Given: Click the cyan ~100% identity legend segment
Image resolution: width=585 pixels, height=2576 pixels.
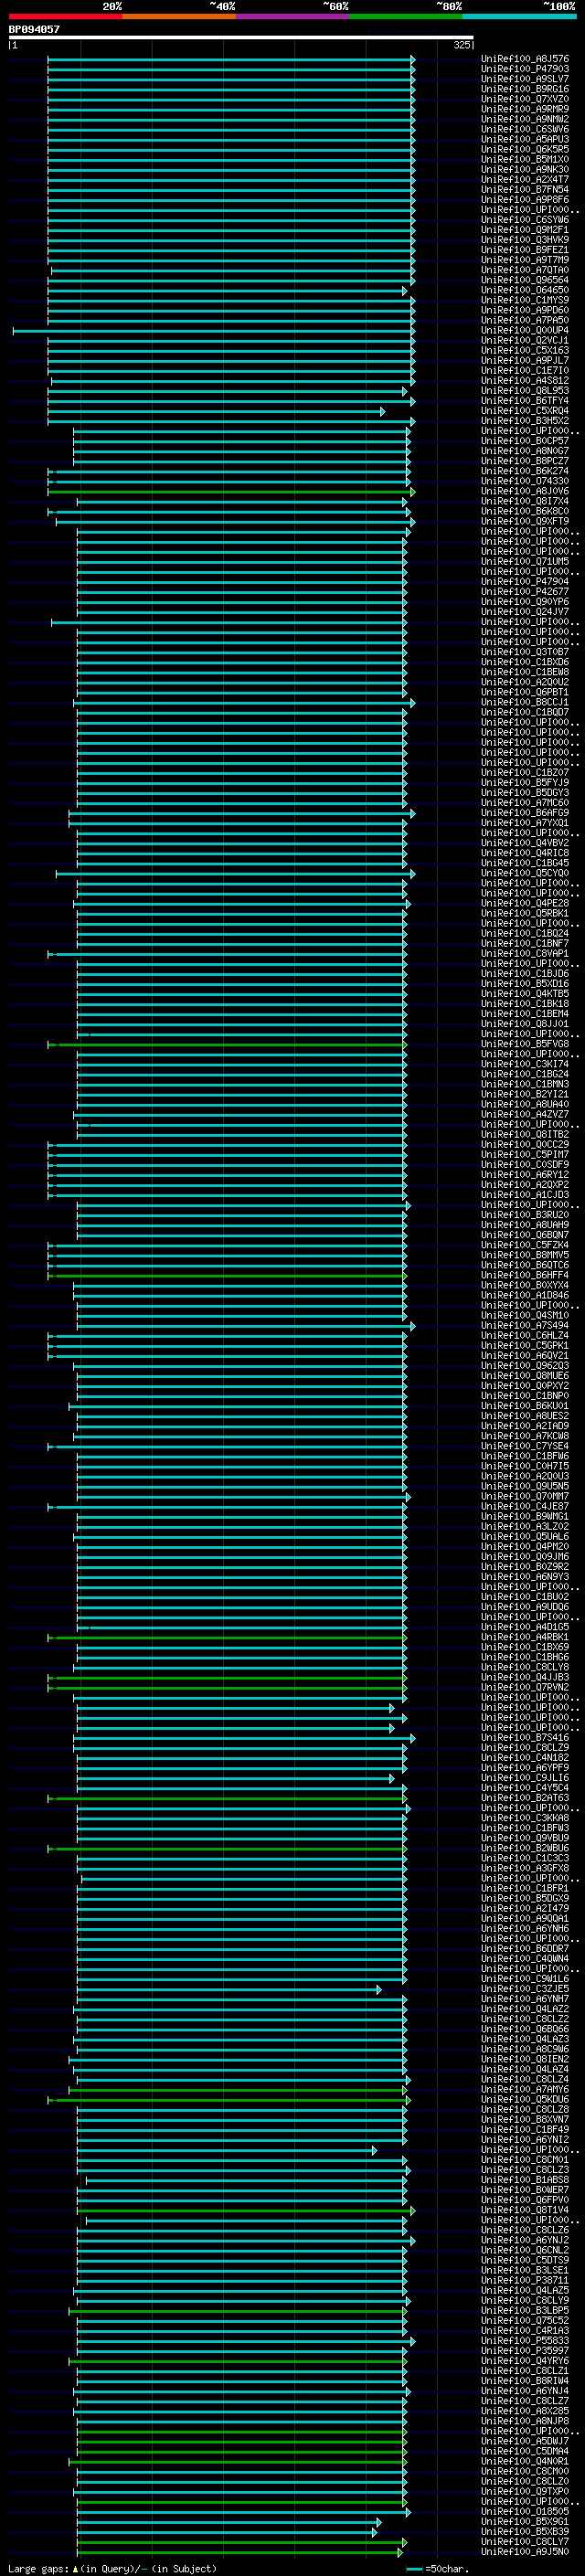Looking at the screenshot, I should click(519, 16).
